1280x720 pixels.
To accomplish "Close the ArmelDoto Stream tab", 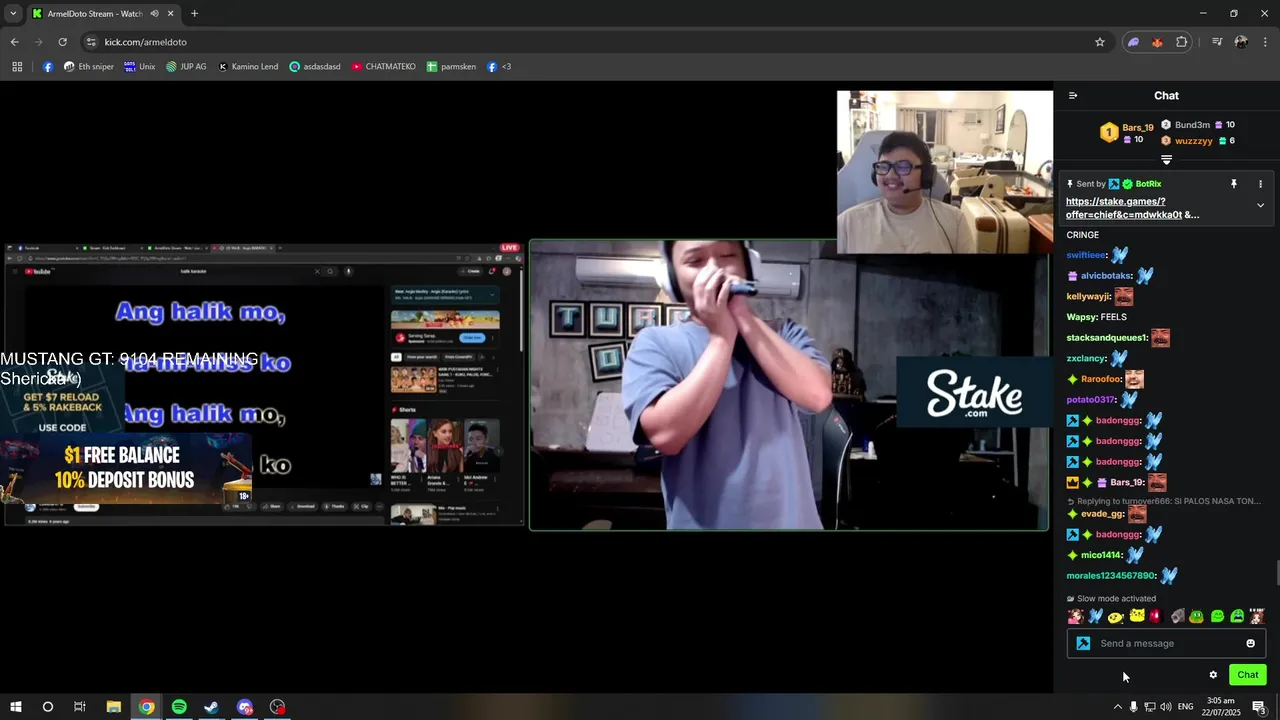I will pyautogui.click(x=171, y=14).
